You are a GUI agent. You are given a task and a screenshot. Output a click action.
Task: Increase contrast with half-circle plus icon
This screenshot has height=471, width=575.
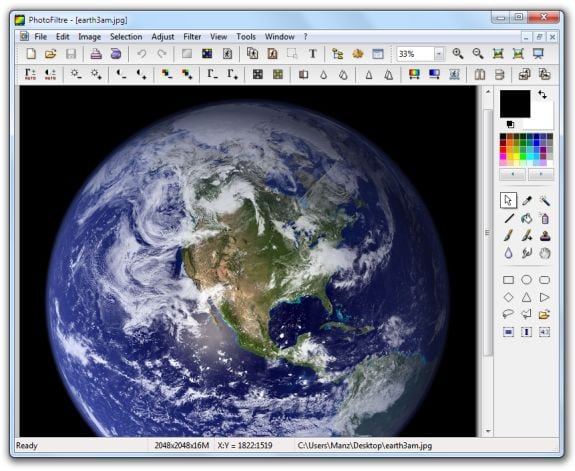142,74
